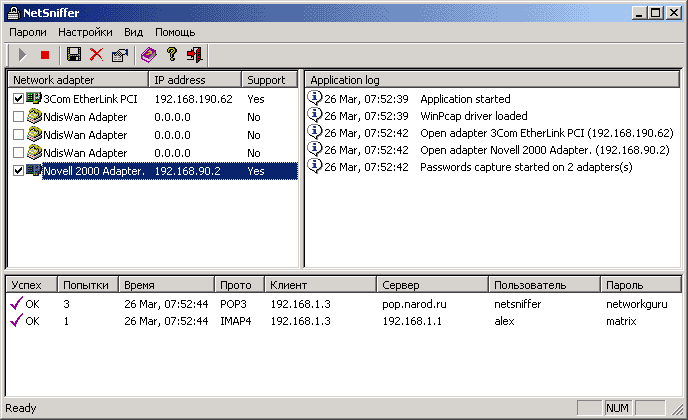The height and width of the screenshot is (420, 688).
Task: Minimize the NetSniffer window
Action: (x=639, y=13)
